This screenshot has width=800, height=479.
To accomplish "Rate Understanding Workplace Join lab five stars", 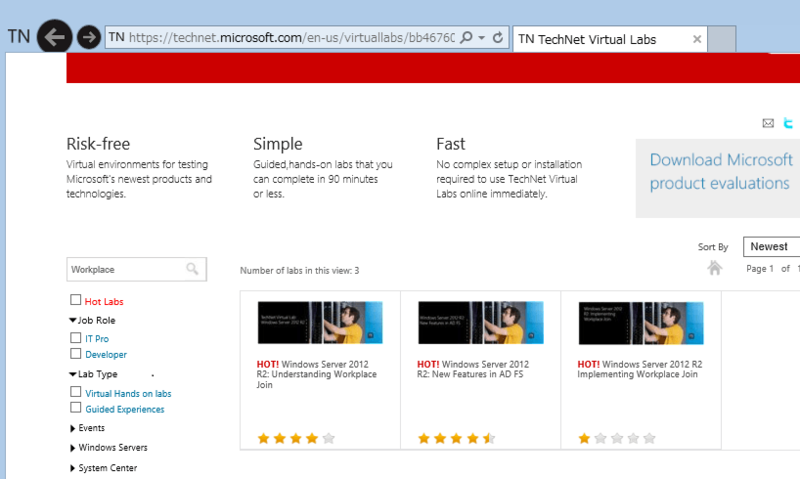I will pos(329,438).
